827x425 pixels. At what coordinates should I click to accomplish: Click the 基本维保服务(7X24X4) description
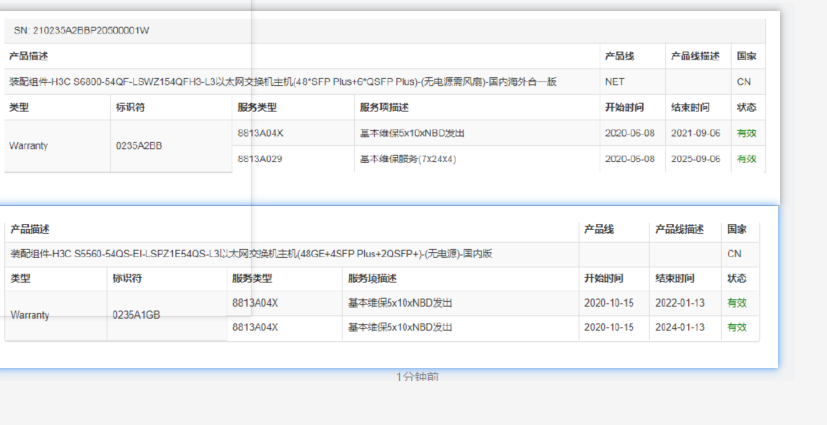(408, 159)
